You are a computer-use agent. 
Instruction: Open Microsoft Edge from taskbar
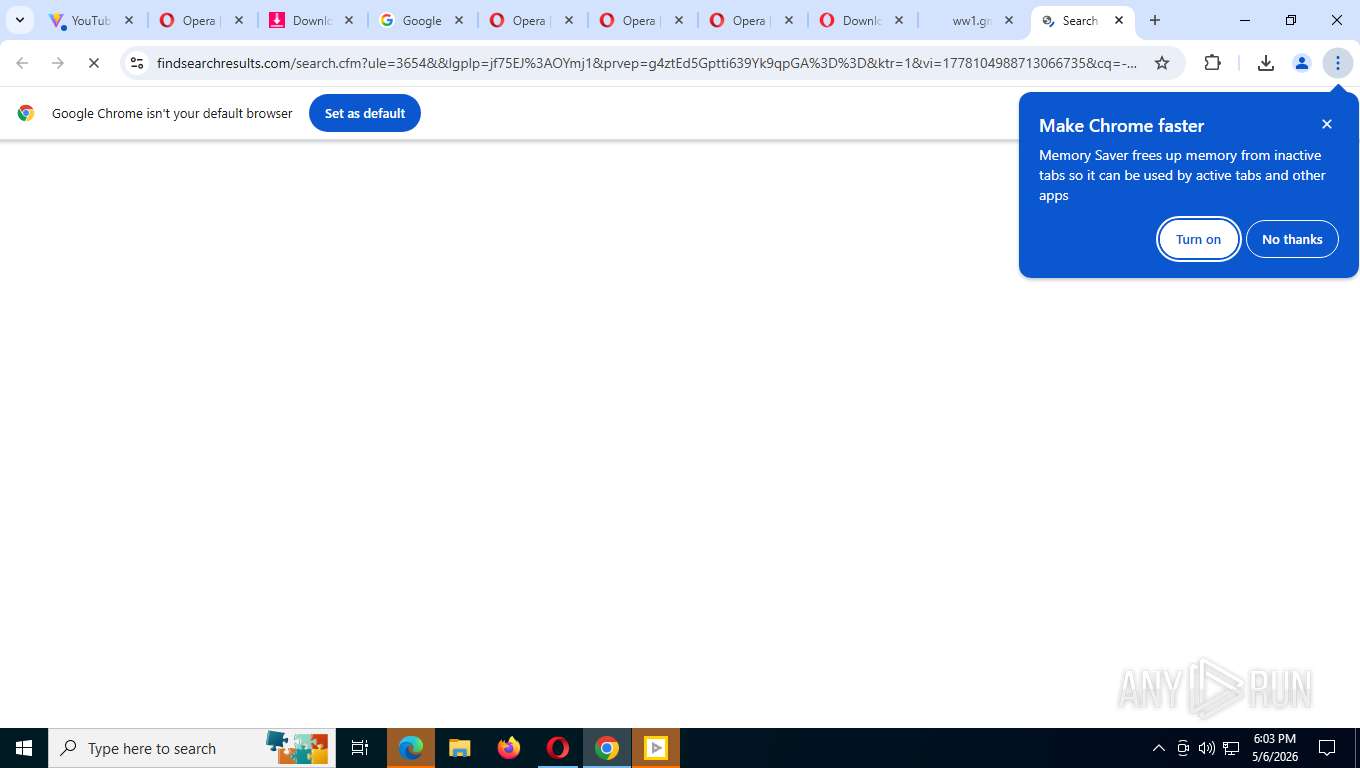[411, 748]
